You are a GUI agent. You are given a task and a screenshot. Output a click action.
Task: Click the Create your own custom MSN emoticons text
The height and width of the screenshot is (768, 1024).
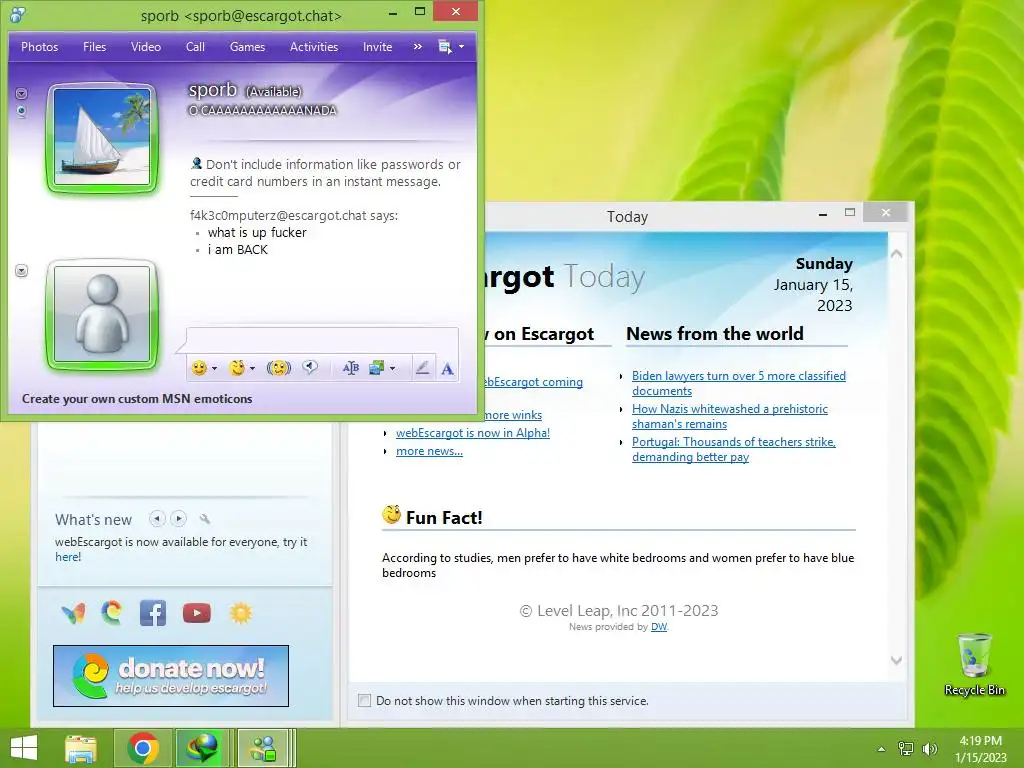[x=136, y=399]
